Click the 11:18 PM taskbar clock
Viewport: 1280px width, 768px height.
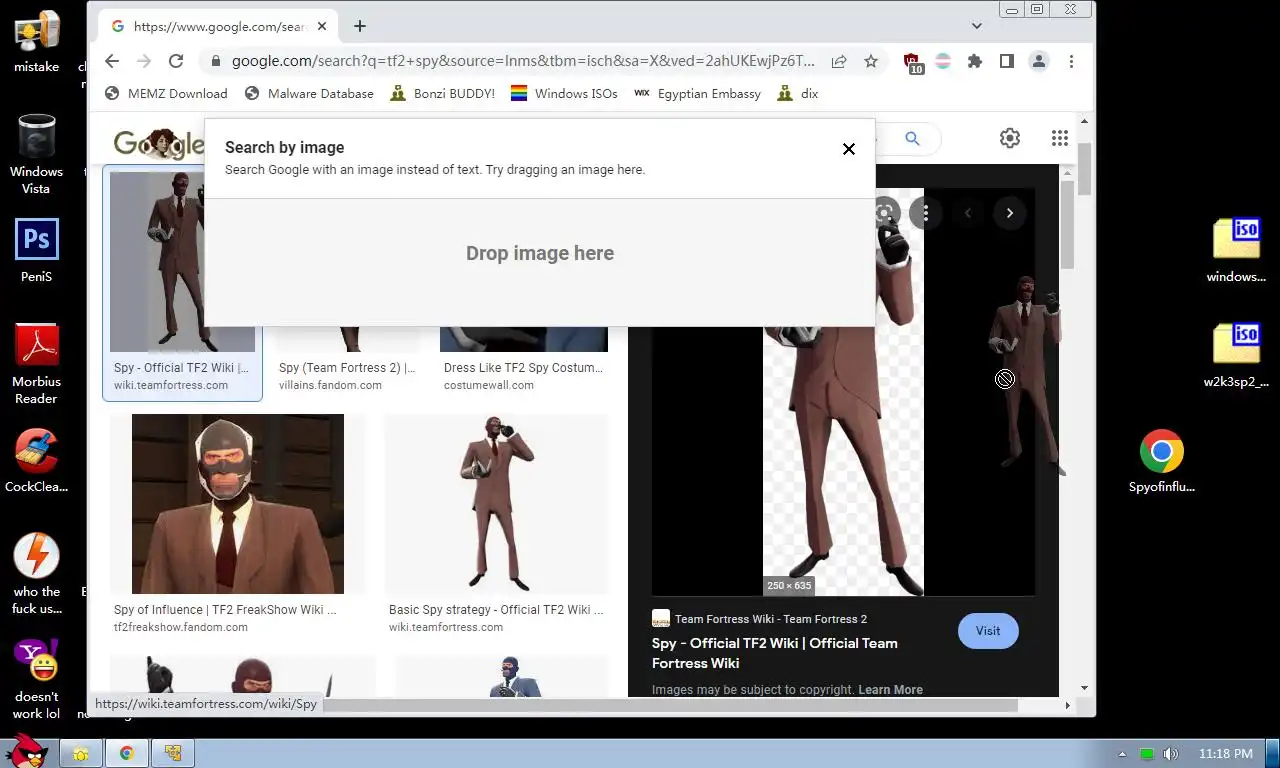pos(1225,754)
